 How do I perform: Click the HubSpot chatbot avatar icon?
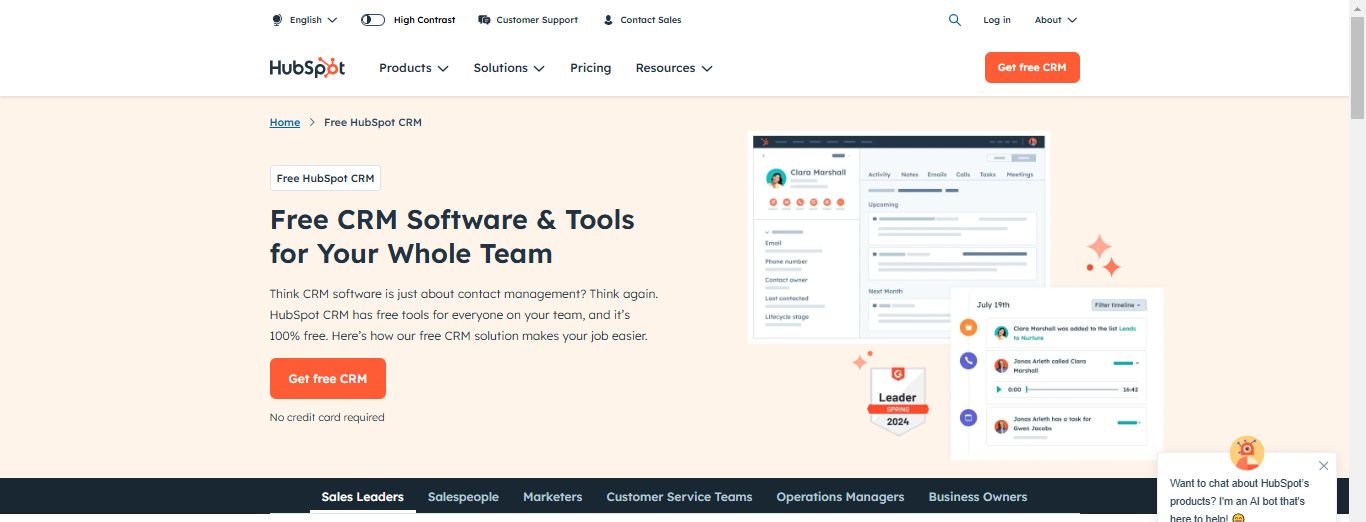1247,453
